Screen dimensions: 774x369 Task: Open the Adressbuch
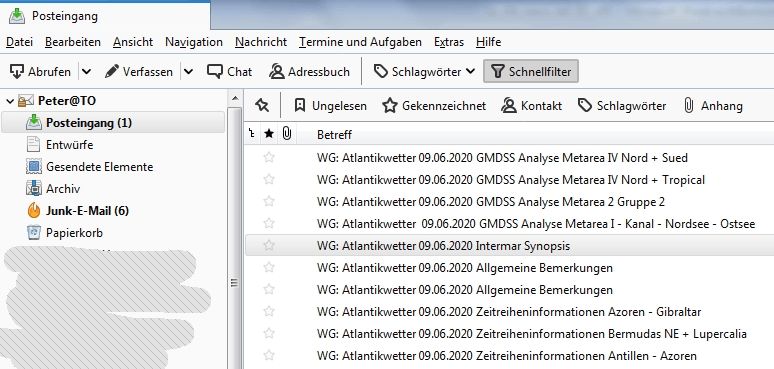tap(310, 72)
